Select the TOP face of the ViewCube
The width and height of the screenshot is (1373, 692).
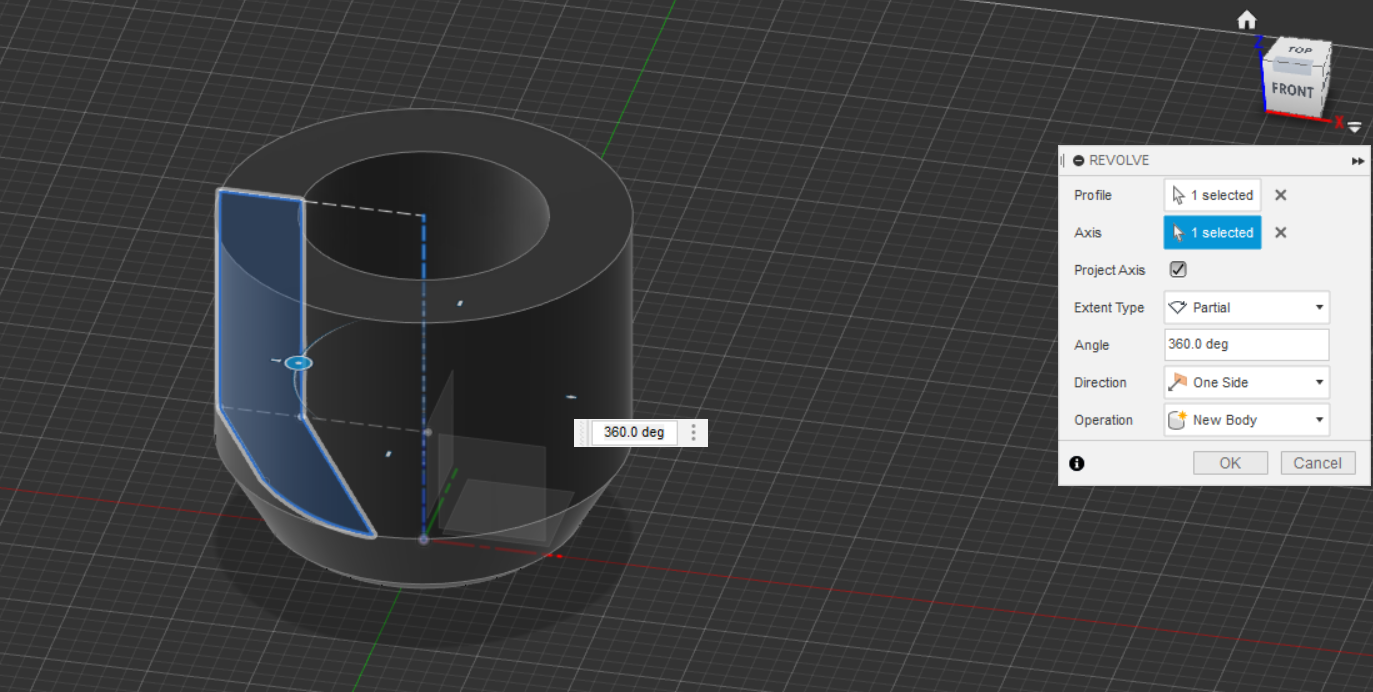point(1299,50)
